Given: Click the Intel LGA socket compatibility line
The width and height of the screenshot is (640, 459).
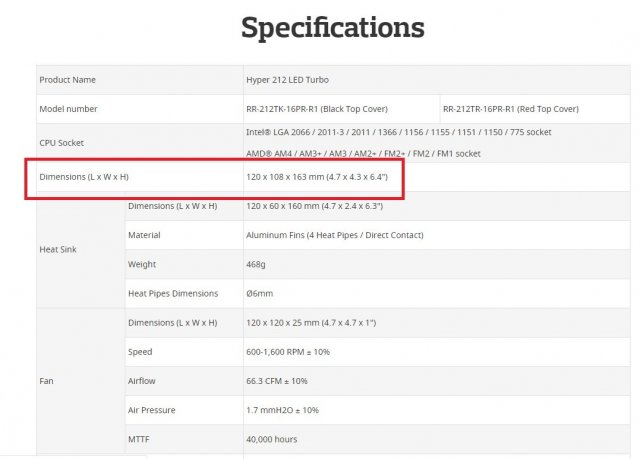Looking at the screenshot, I should pyautogui.click(x=398, y=132).
